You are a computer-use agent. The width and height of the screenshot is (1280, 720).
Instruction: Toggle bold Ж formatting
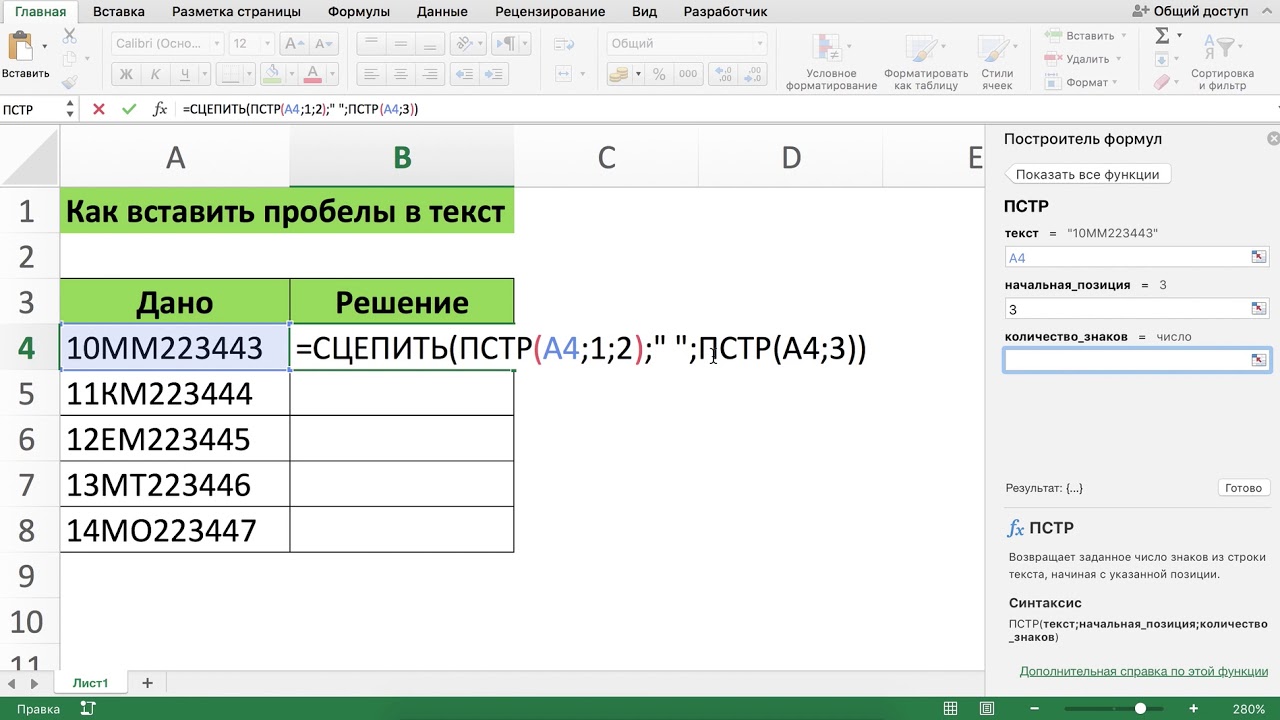tap(126, 74)
